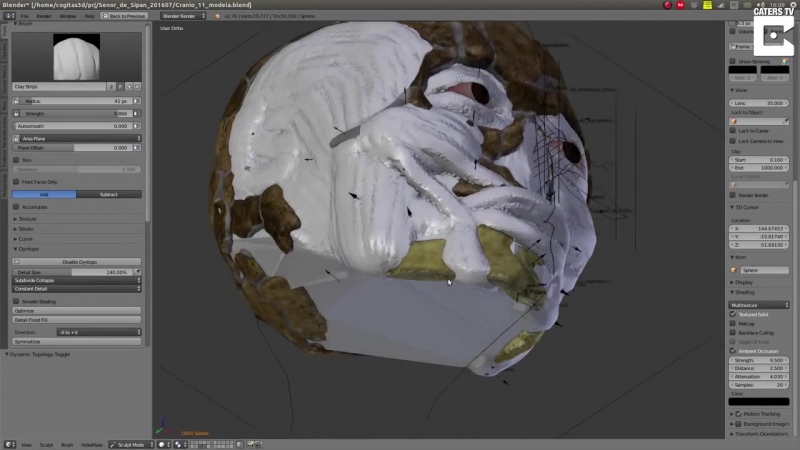Click the Detail Size eyedropper icon
The width and height of the screenshot is (800, 450).
click(x=137, y=272)
